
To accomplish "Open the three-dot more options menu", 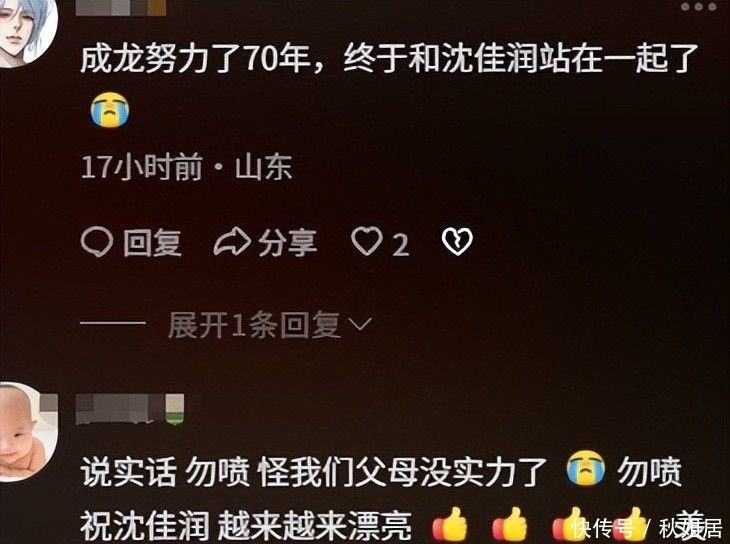I will click(698, 7).
